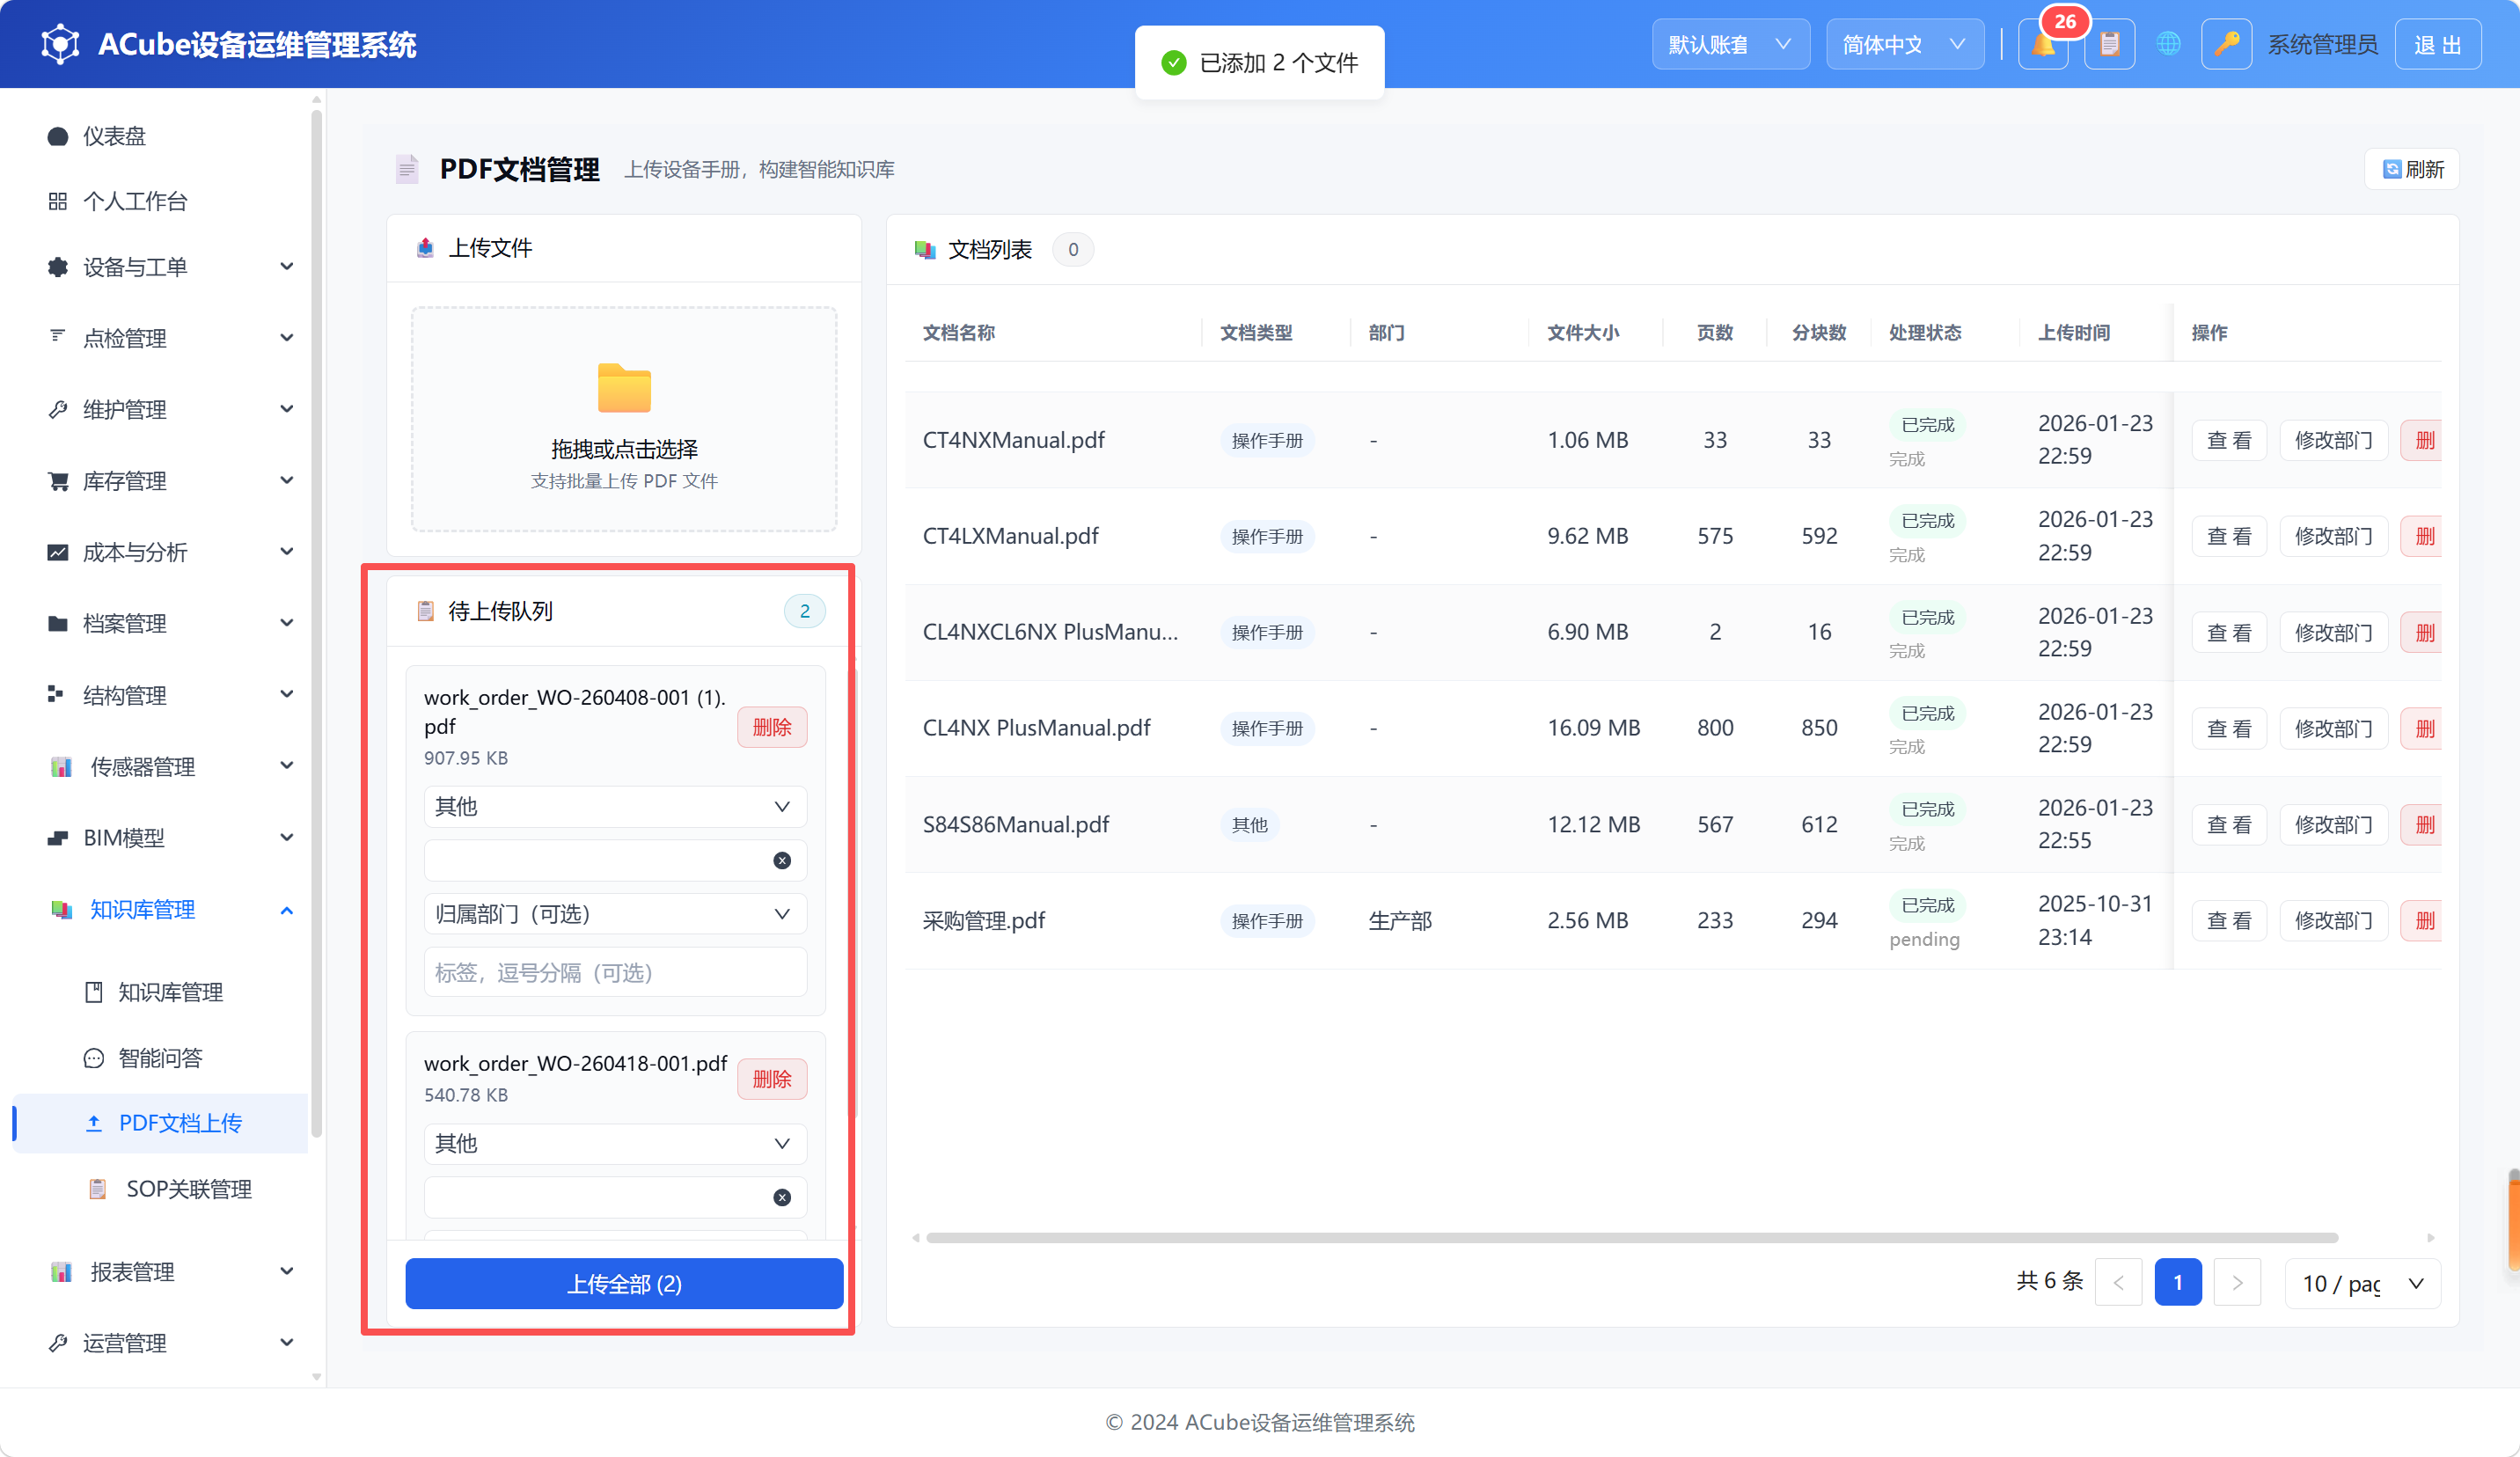
Task: Click next page arrow
Action: coord(2237,1283)
